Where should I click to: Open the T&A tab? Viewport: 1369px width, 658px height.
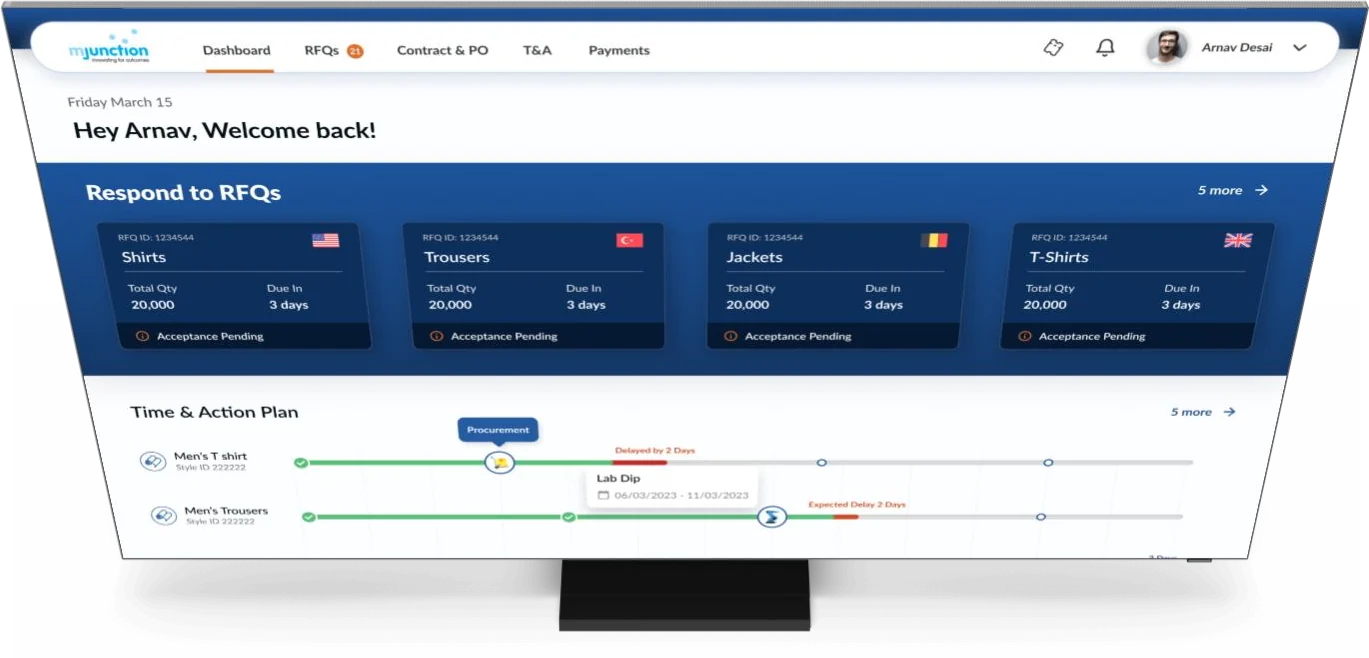[537, 50]
